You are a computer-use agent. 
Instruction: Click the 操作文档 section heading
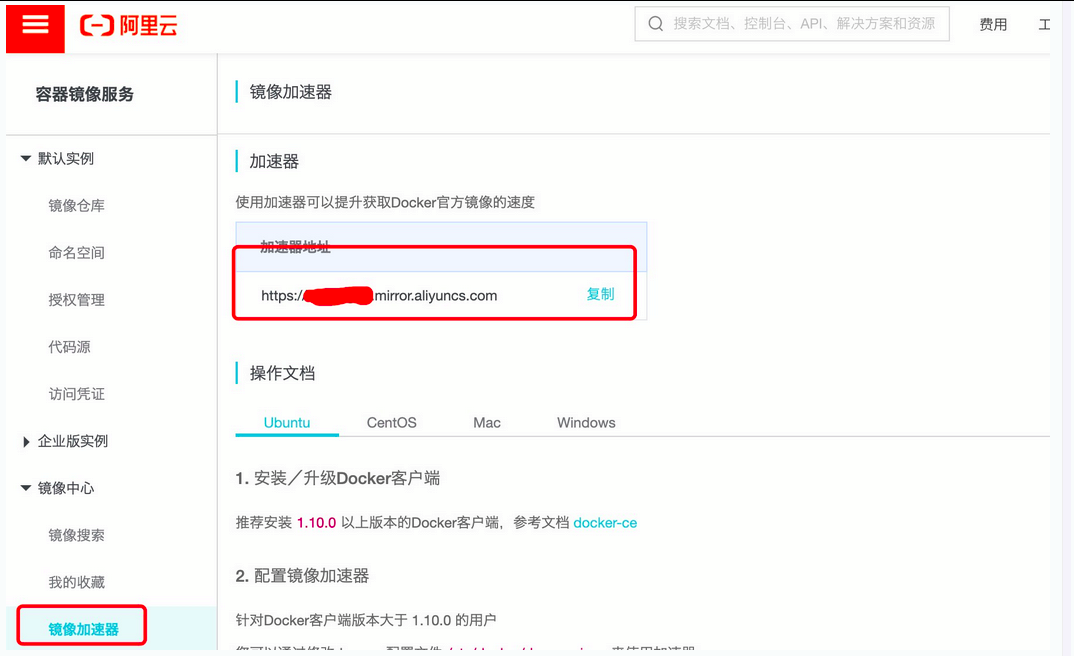coord(282,373)
